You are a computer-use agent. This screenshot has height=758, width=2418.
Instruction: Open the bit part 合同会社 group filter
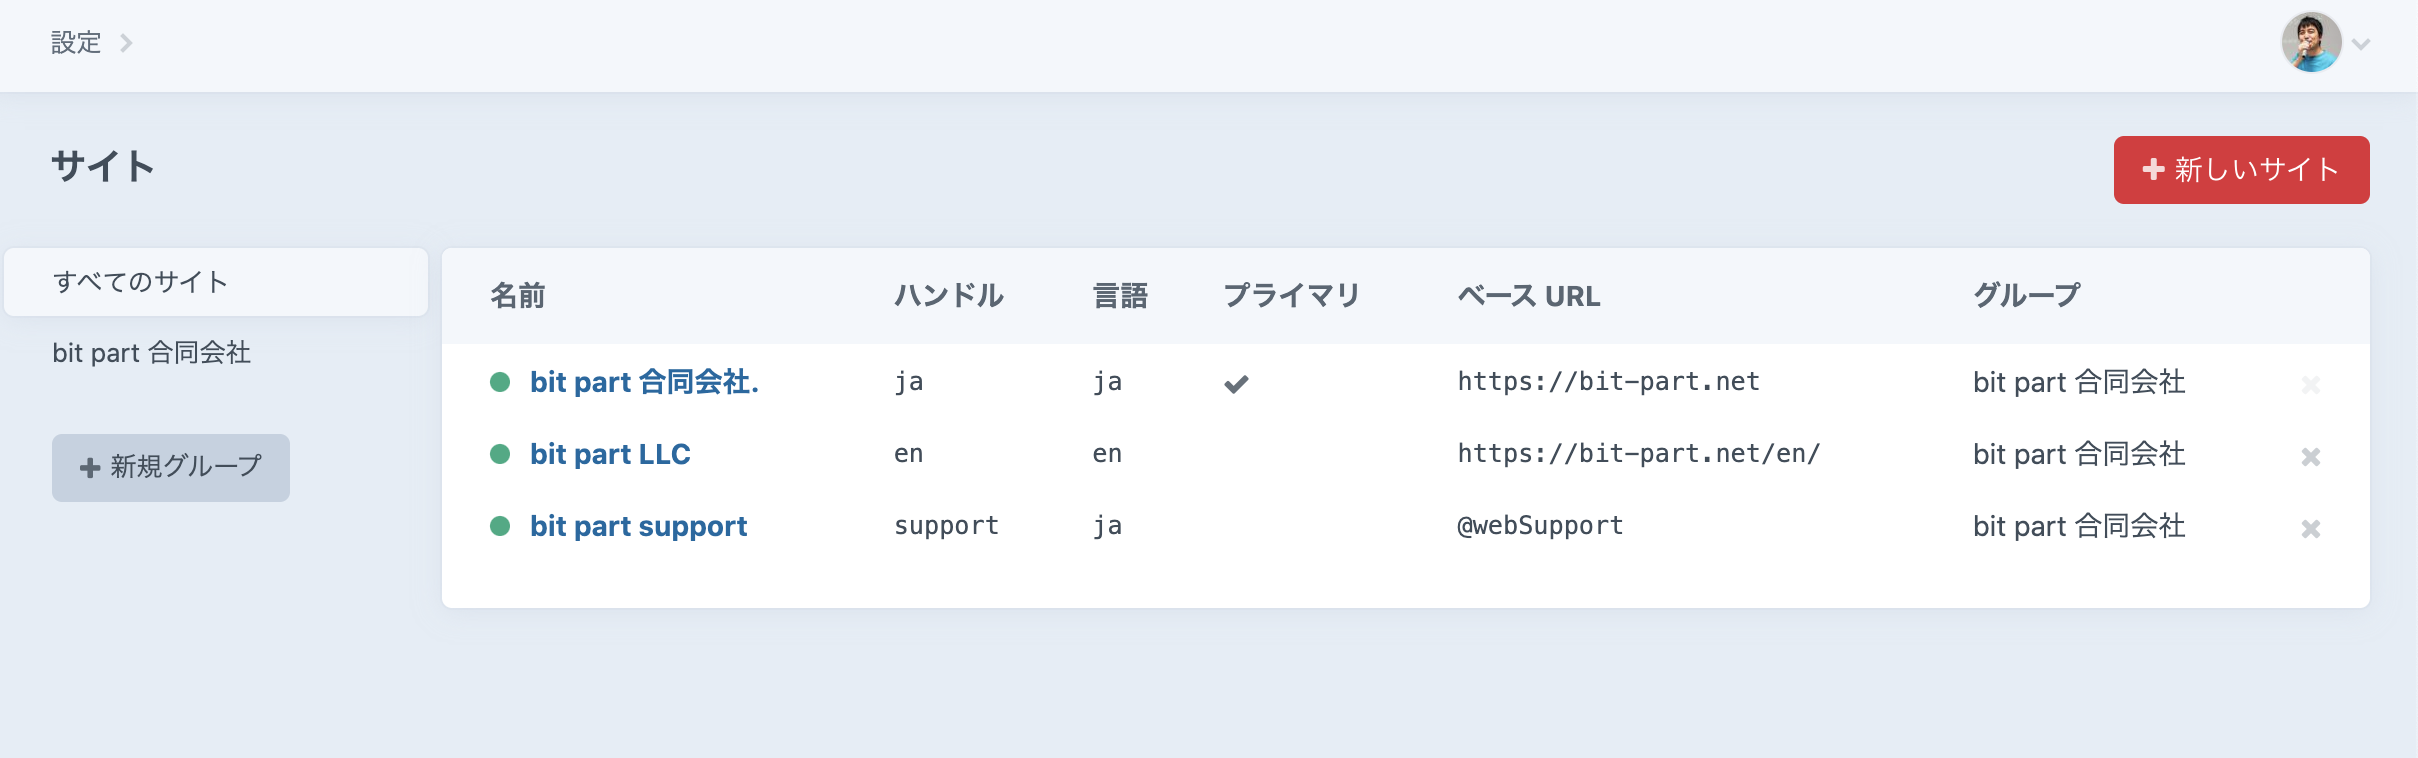click(x=152, y=353)
